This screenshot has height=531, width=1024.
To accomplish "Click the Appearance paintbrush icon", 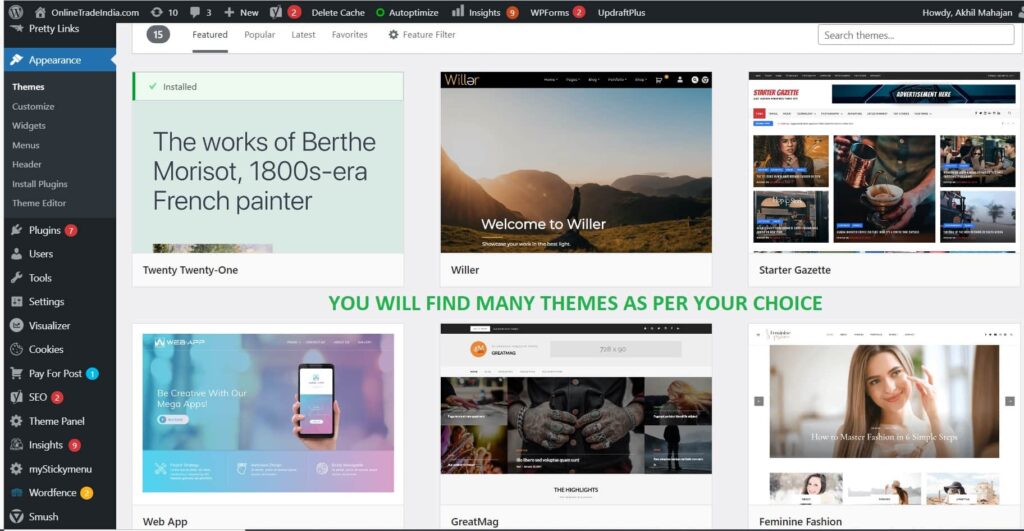I will pos(16,59).
